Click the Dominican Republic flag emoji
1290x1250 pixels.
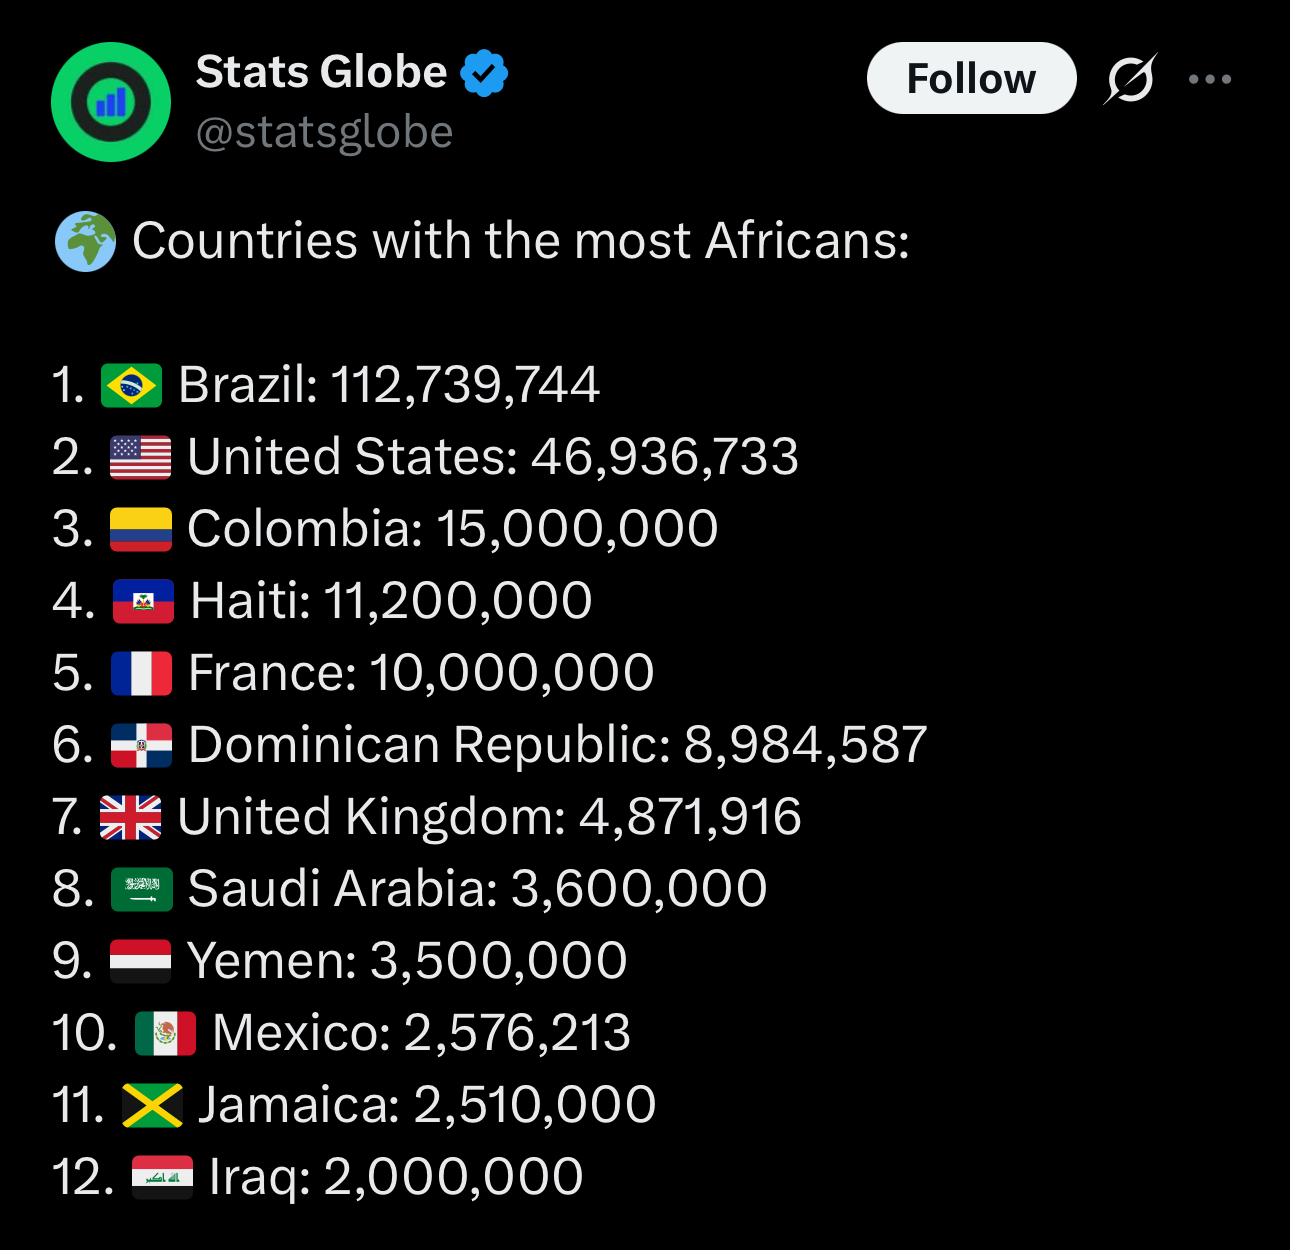[141, 745]
